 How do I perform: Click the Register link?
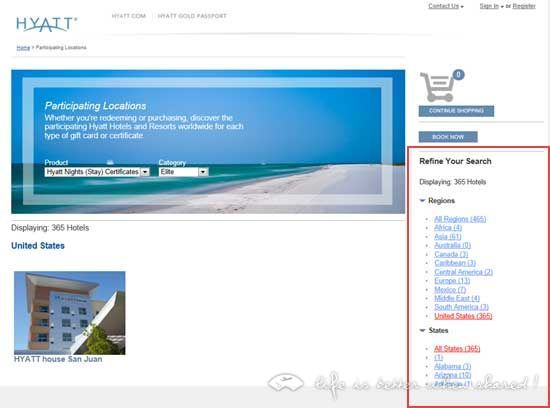coord(524,6)
